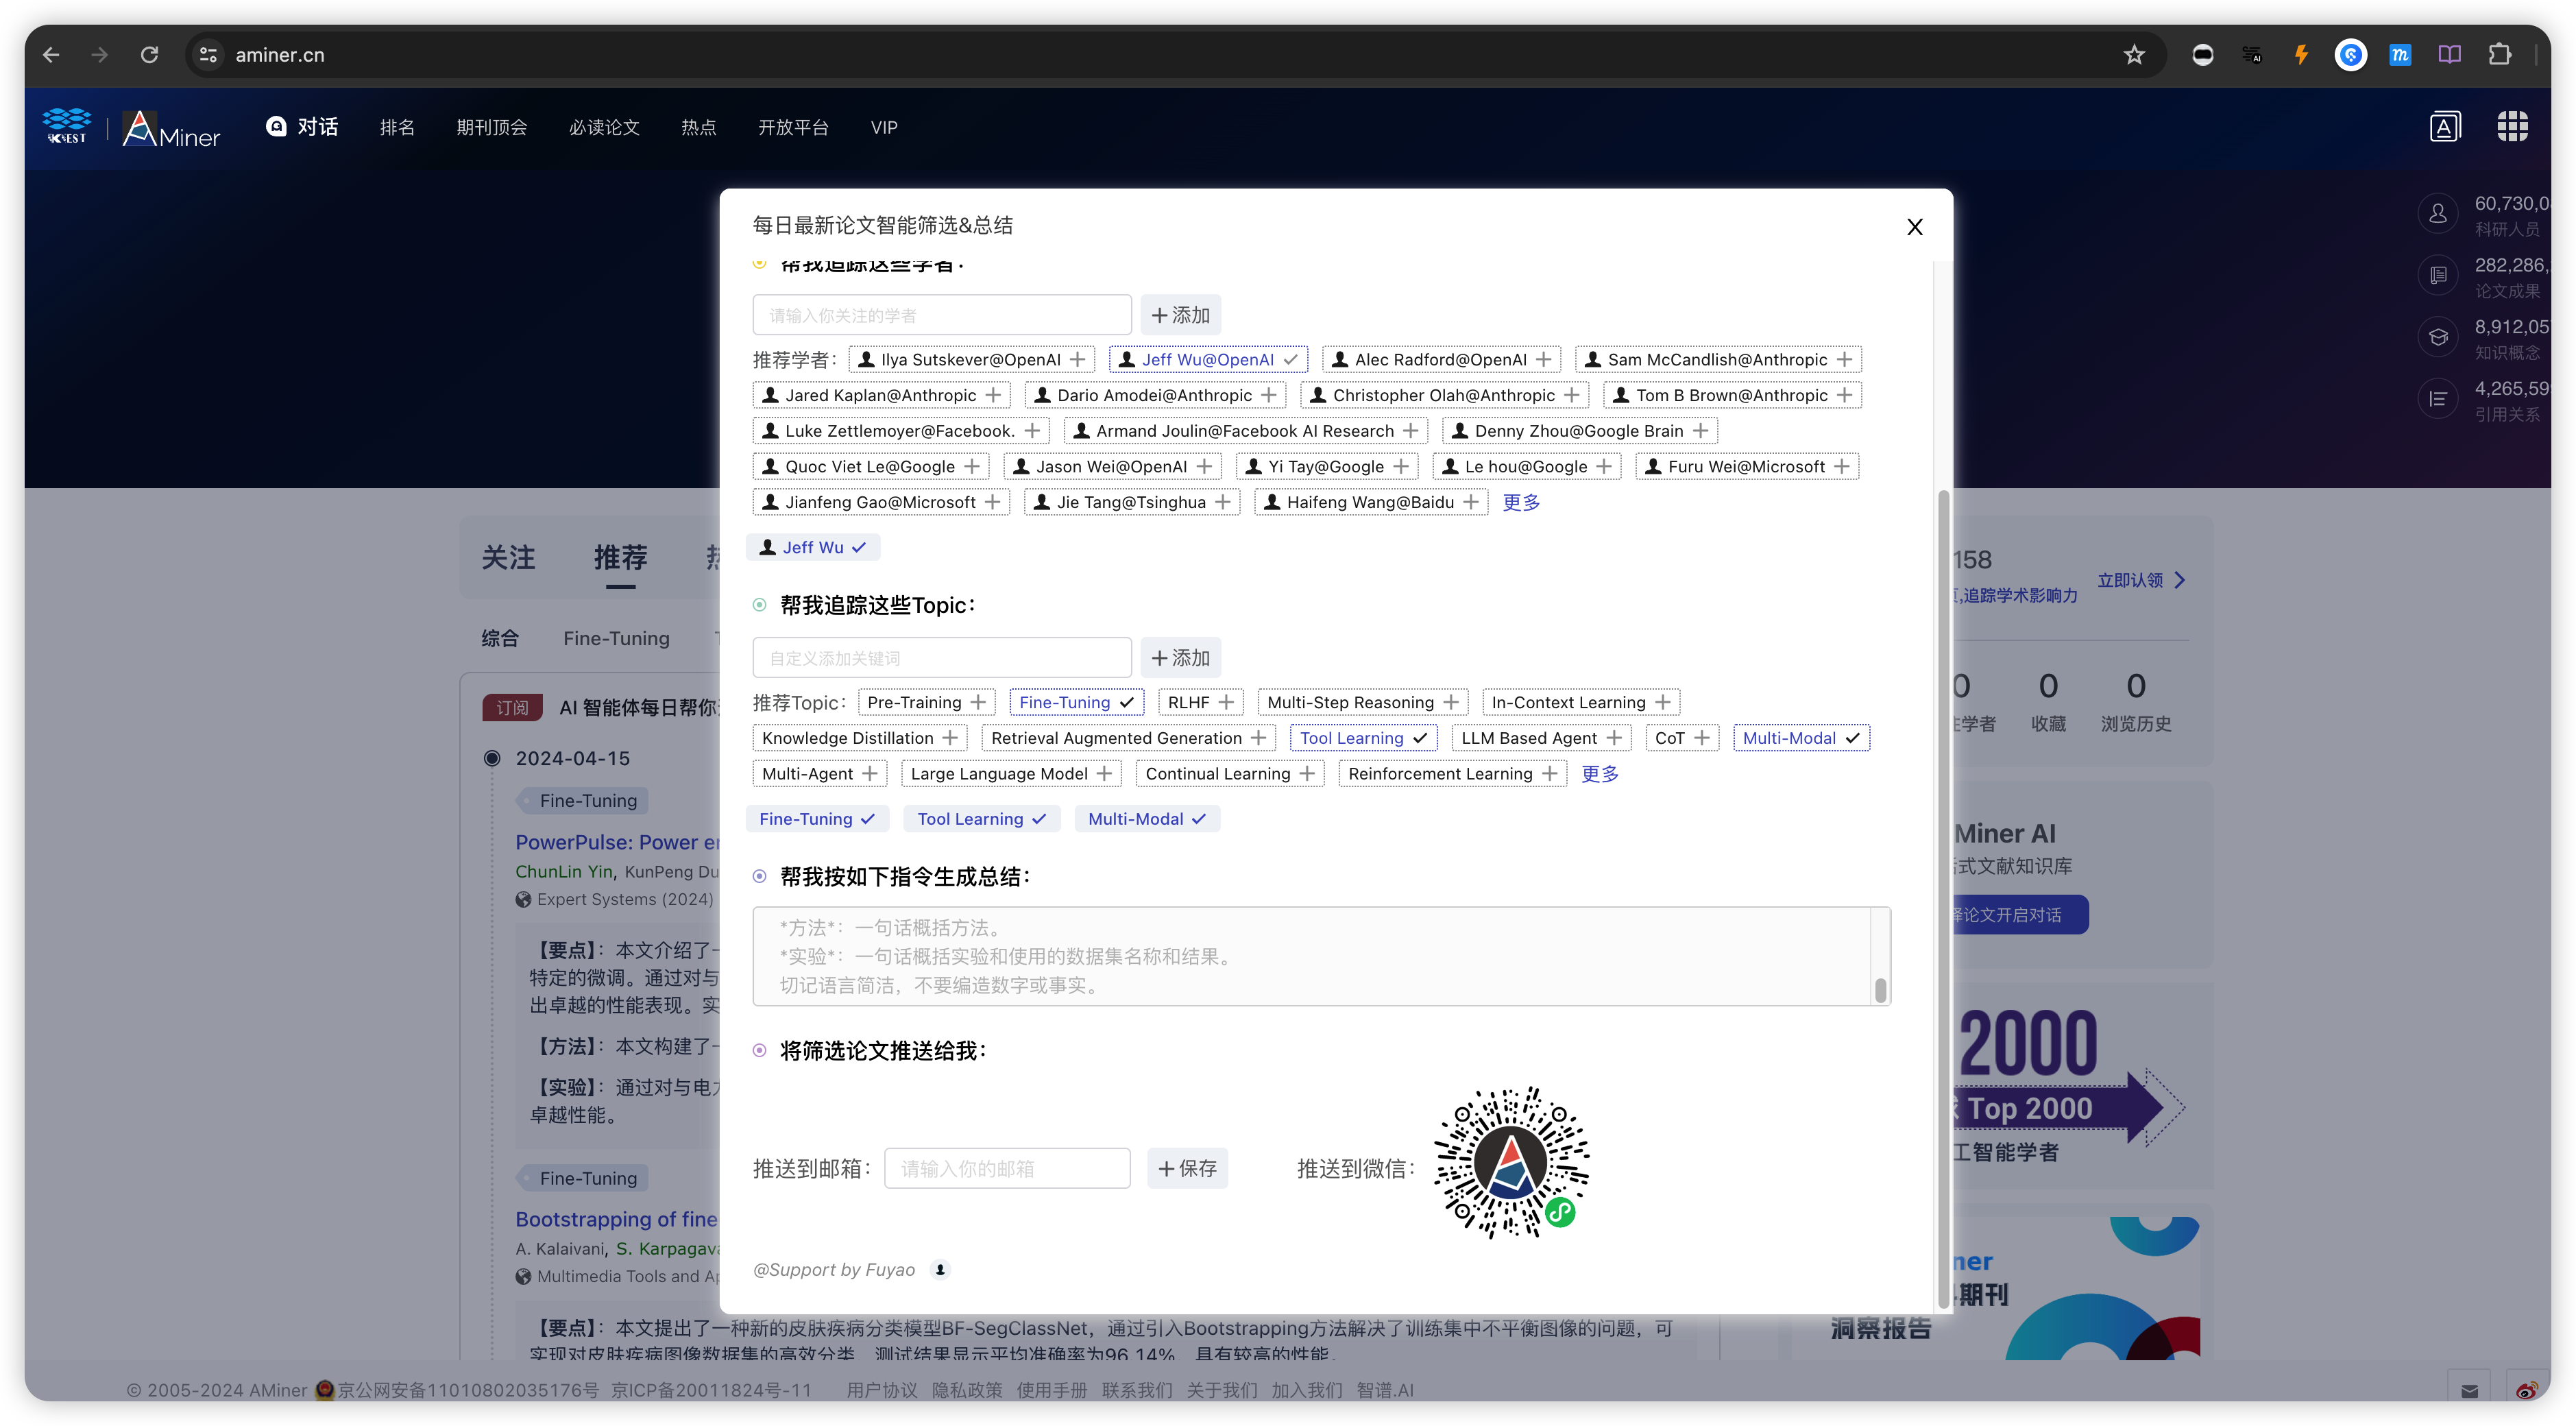This screenshot has height=1426, width=2576.
Task: Click the mail icon in footer
Action: coord(2470,1390)
